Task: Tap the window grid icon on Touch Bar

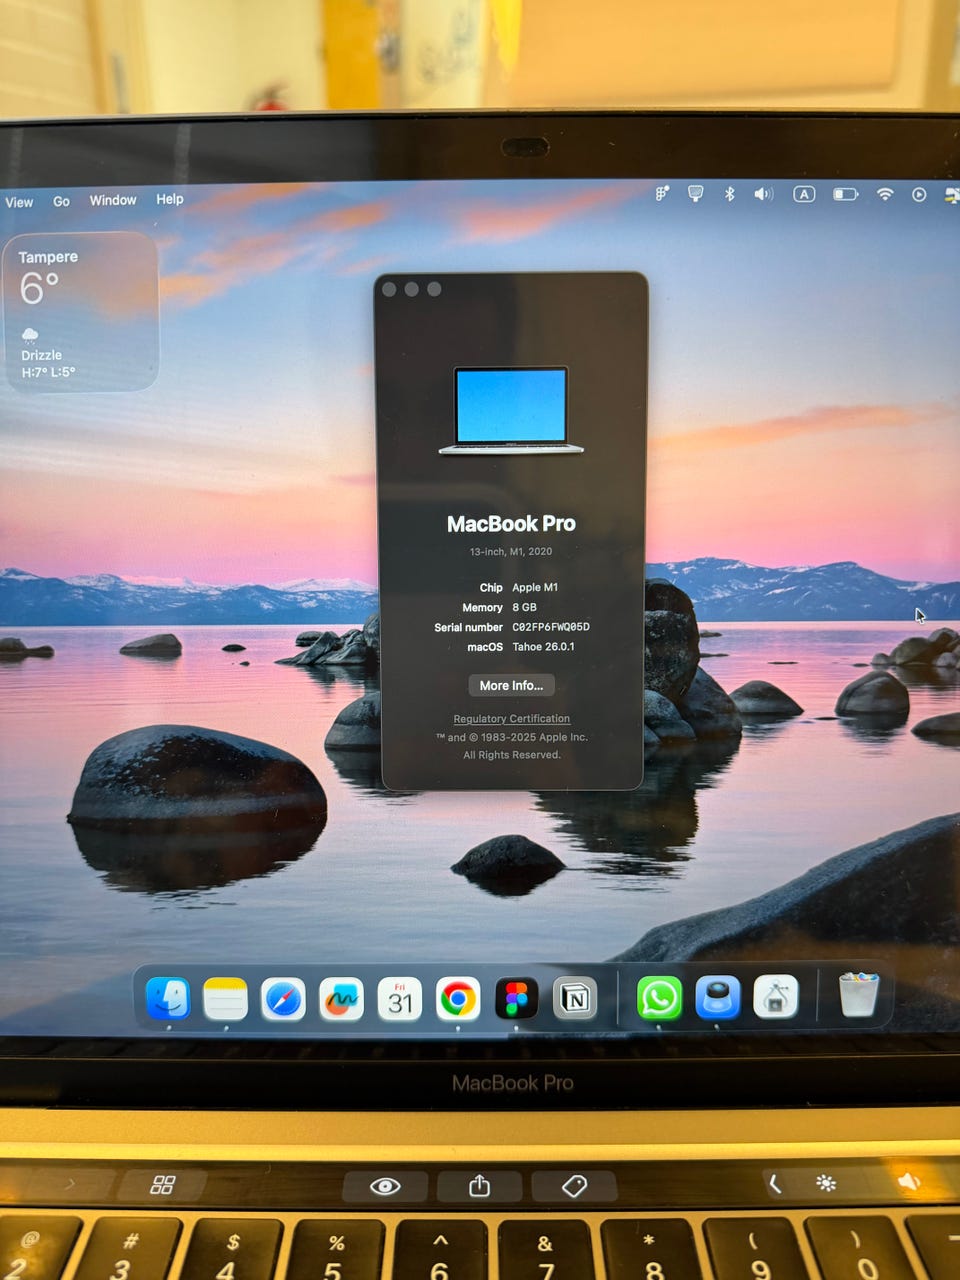Action: point(162,1185)
